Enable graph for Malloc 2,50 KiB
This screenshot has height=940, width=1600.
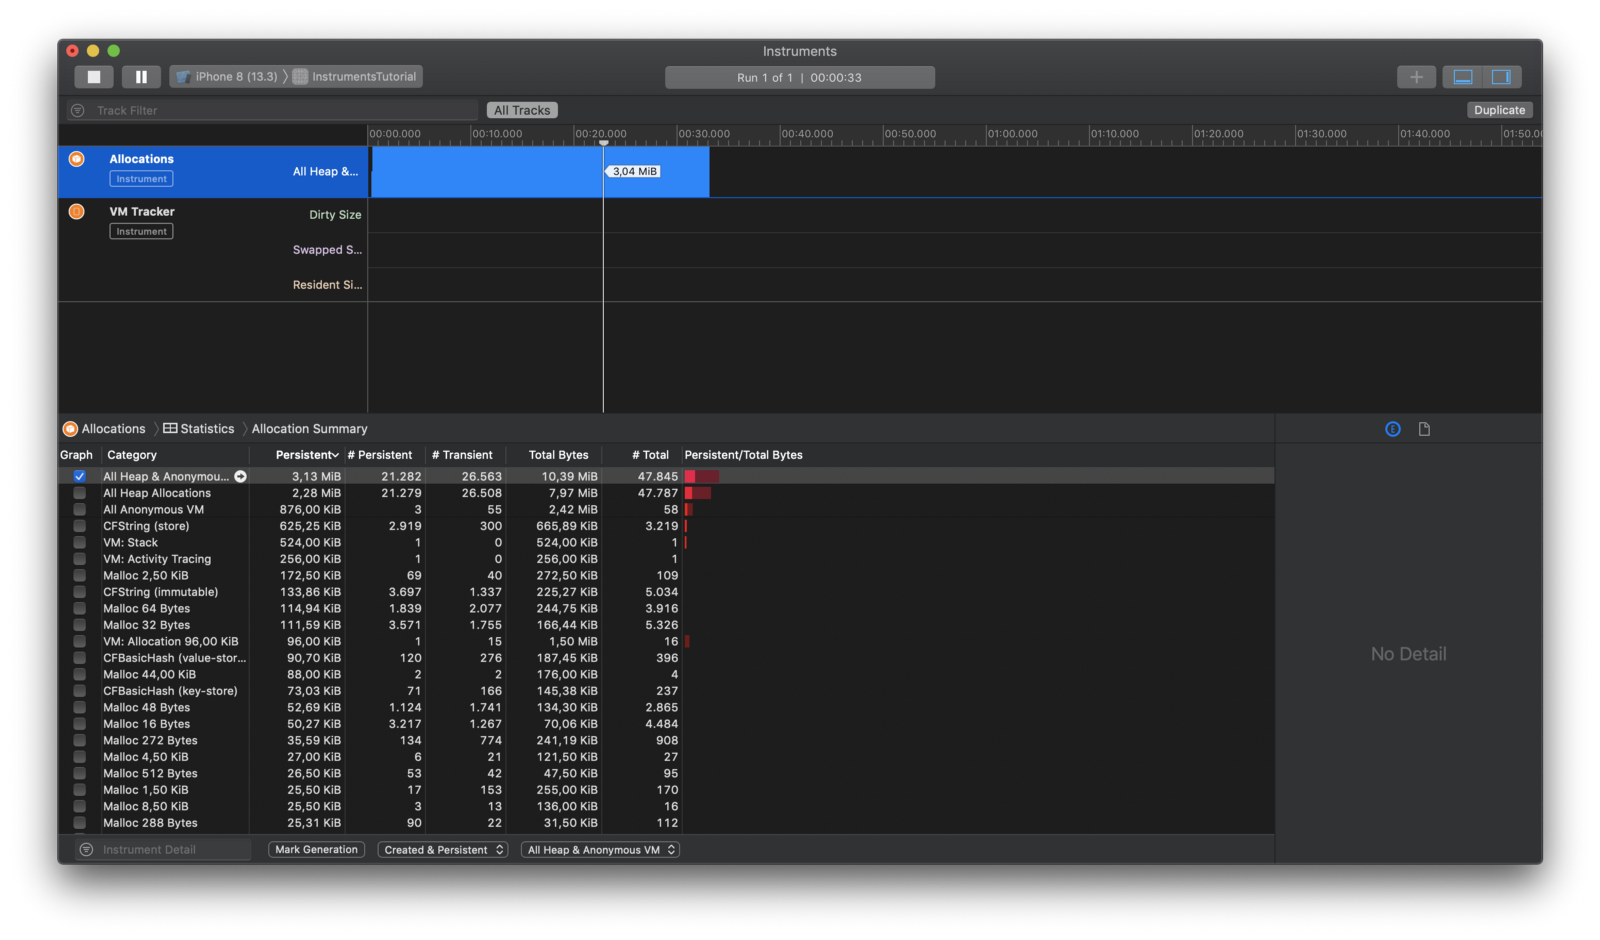[x=79, y=575]
